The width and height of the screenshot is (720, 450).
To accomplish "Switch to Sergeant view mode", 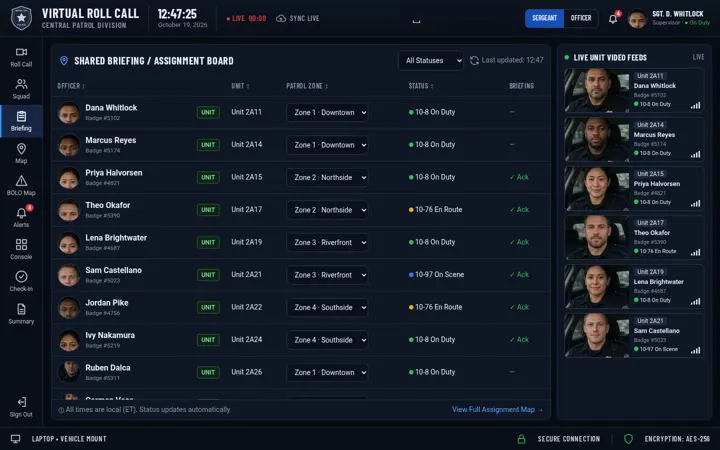I will click(545, 18).
